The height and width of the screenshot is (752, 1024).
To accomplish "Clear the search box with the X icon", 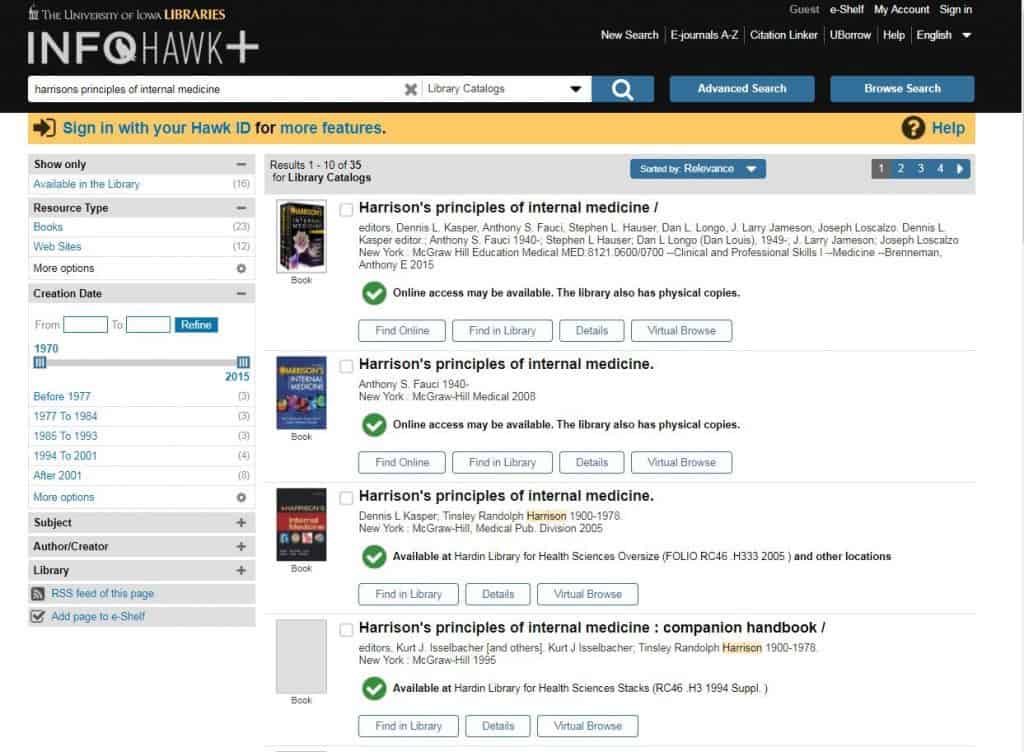I will pos(410,89).
